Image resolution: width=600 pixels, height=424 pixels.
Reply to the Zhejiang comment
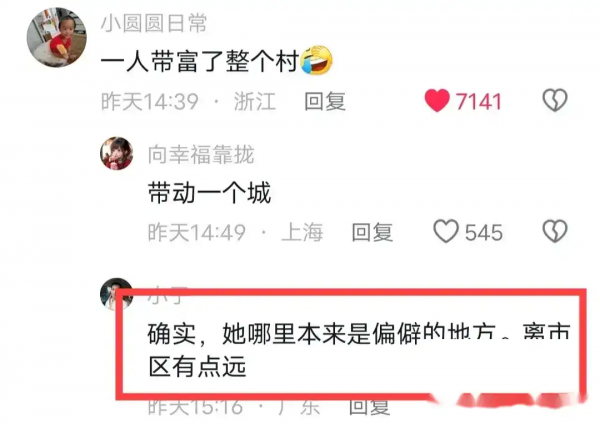[325, 101]
